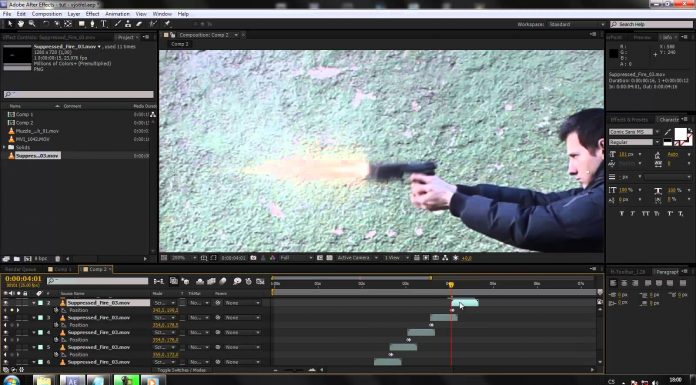Viewport: 696px width, 385px height.
Task: Collapse layer 4 properties triangle
Action: coord(34,333)
